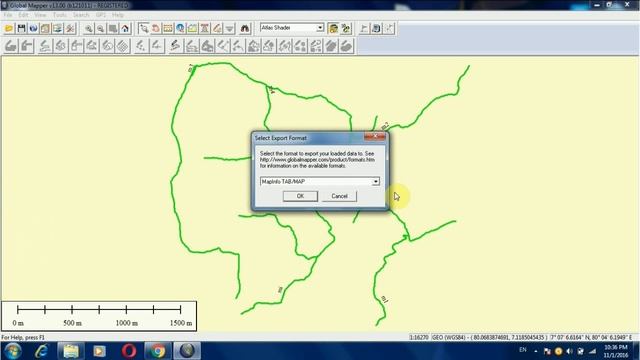Select the Feature Info tool icon

tap(180, 29)
